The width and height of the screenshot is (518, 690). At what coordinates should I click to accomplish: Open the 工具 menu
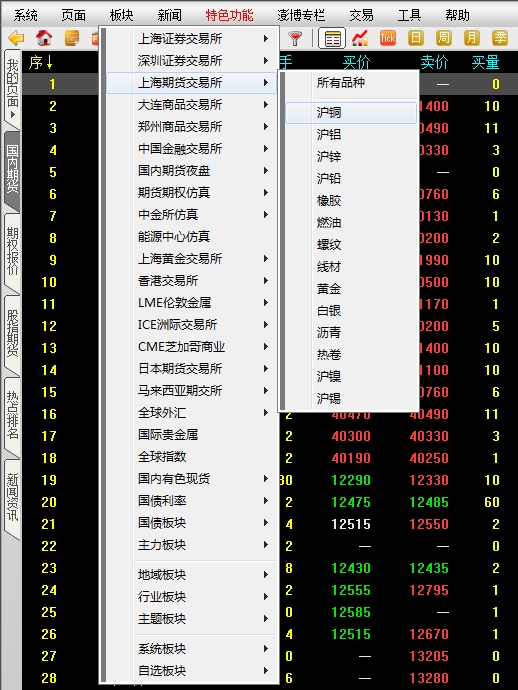coord(409,15)
